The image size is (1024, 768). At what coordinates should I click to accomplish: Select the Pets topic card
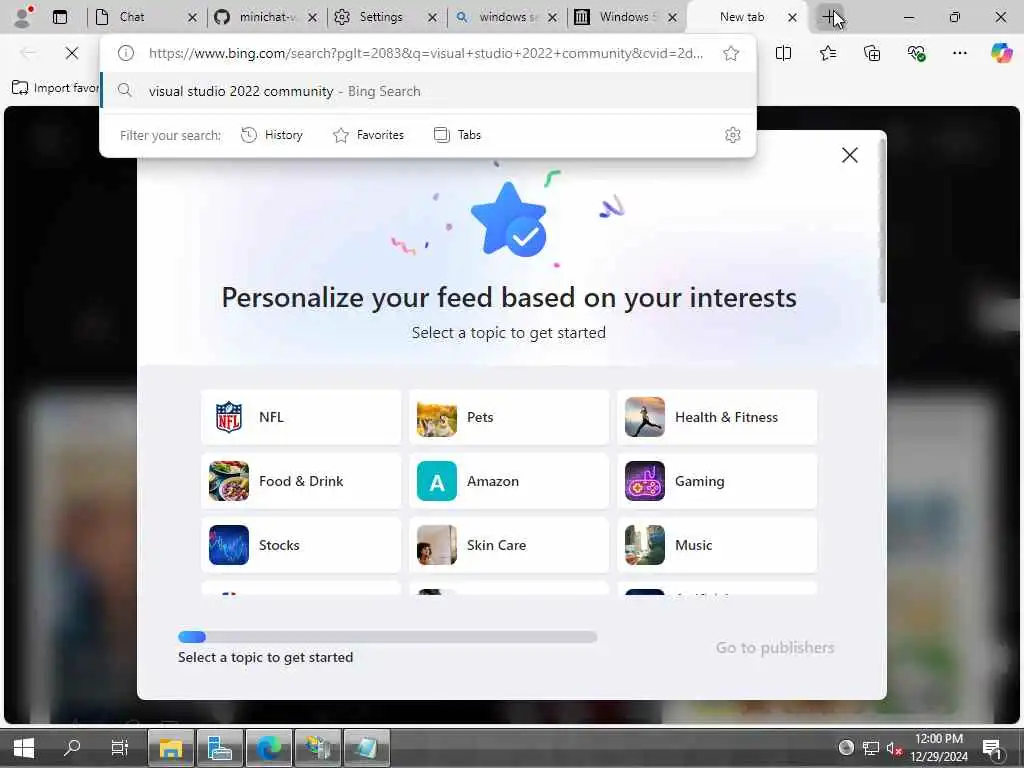tap(509, 417)
